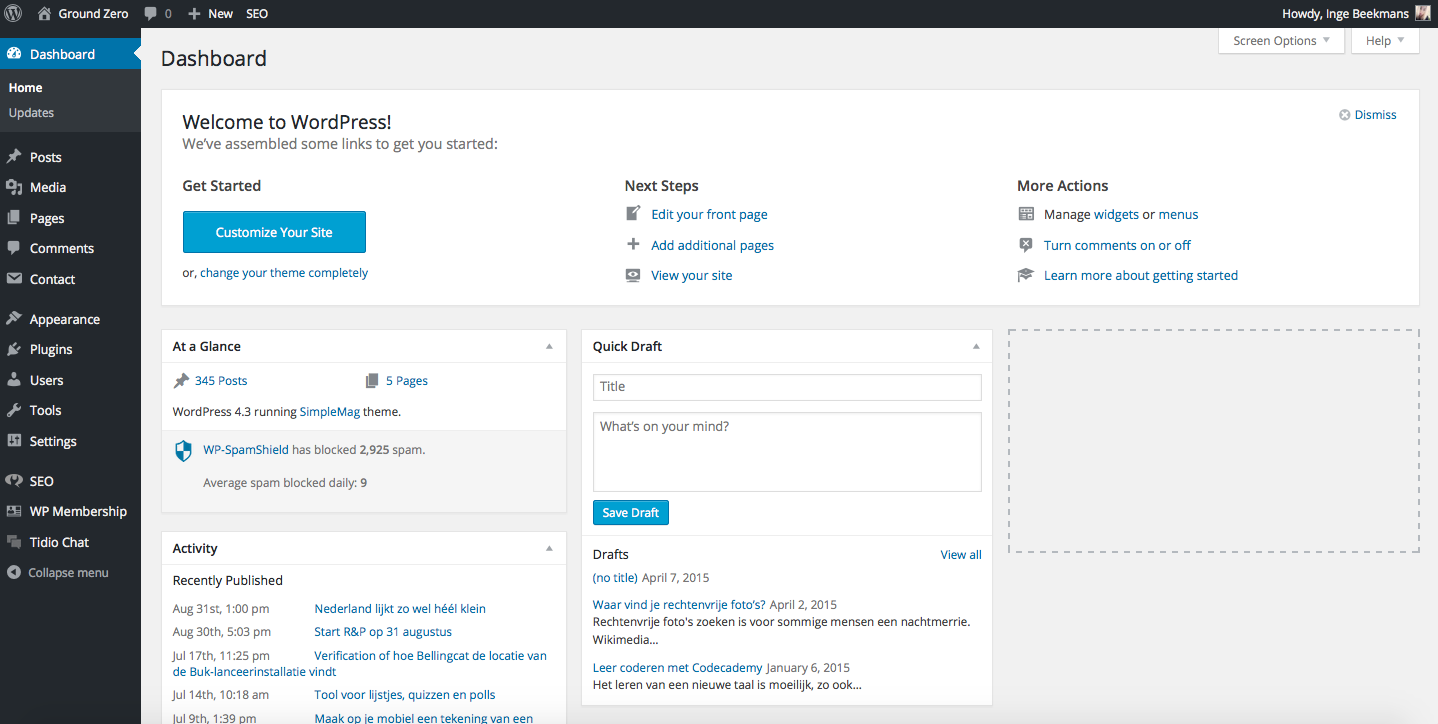Open the Help dropdown tab
The width and height of the screenshot is (1438, 724).
(1385, 41)
